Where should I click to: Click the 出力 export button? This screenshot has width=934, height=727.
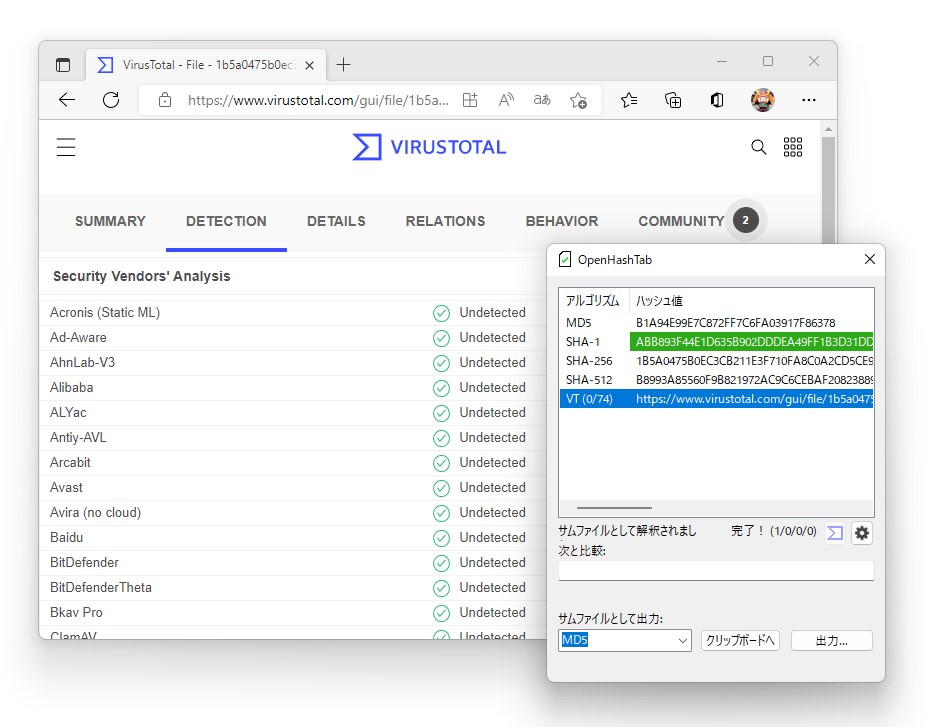(831, 640)
